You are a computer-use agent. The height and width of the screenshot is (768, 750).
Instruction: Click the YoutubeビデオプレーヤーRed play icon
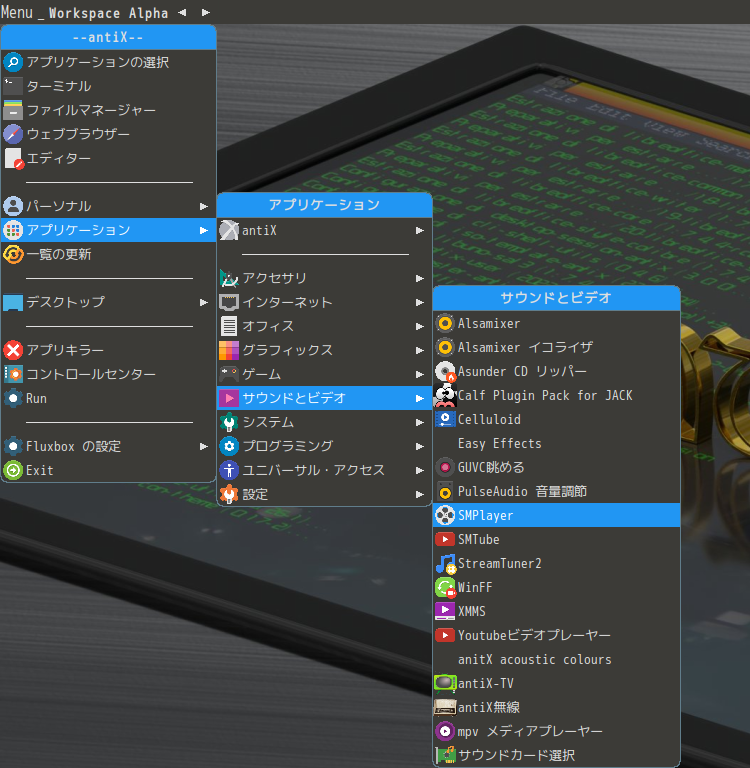(x=445, y=635)
